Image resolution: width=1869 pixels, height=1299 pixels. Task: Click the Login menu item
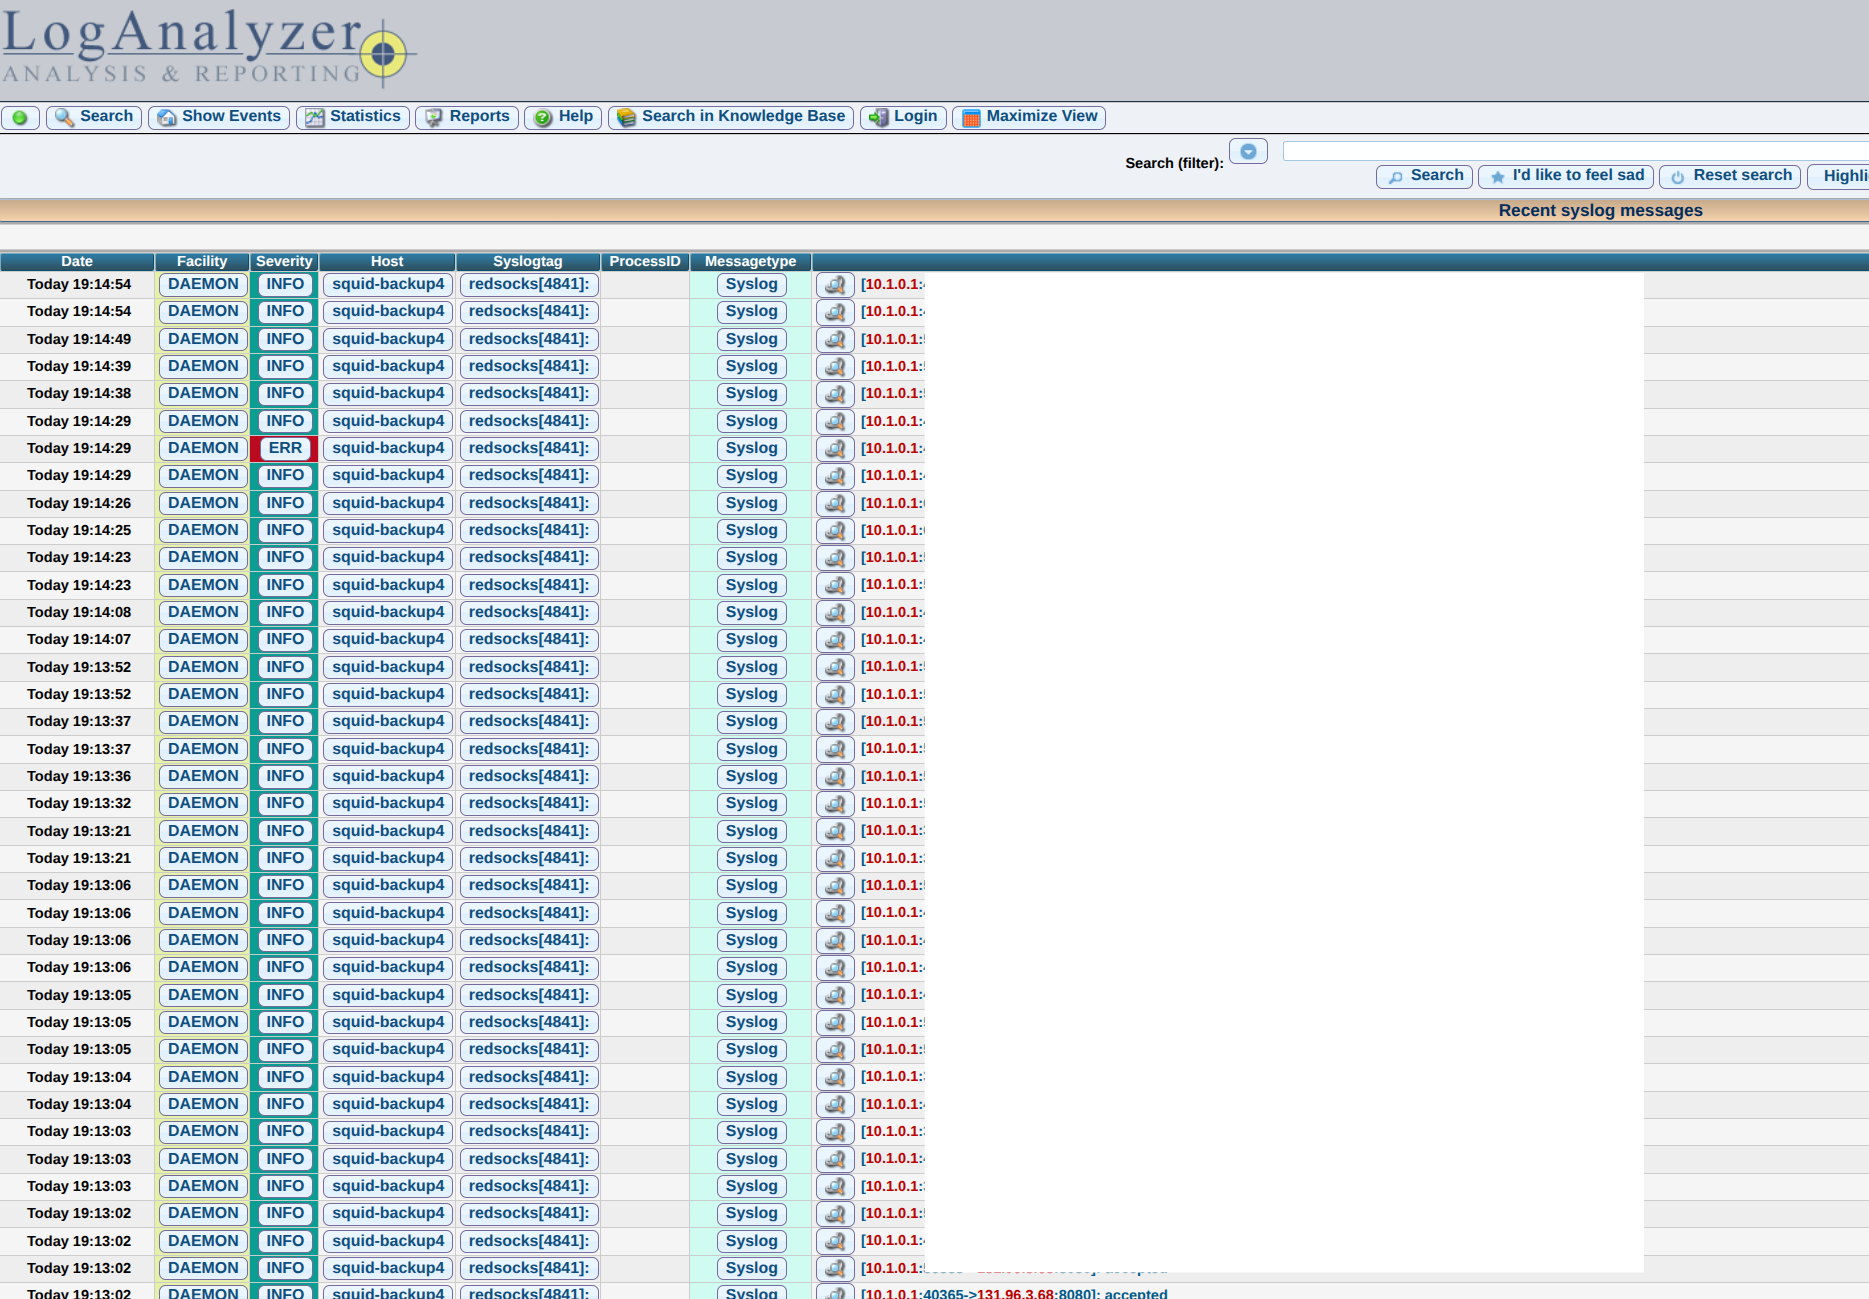pos(903,117)
